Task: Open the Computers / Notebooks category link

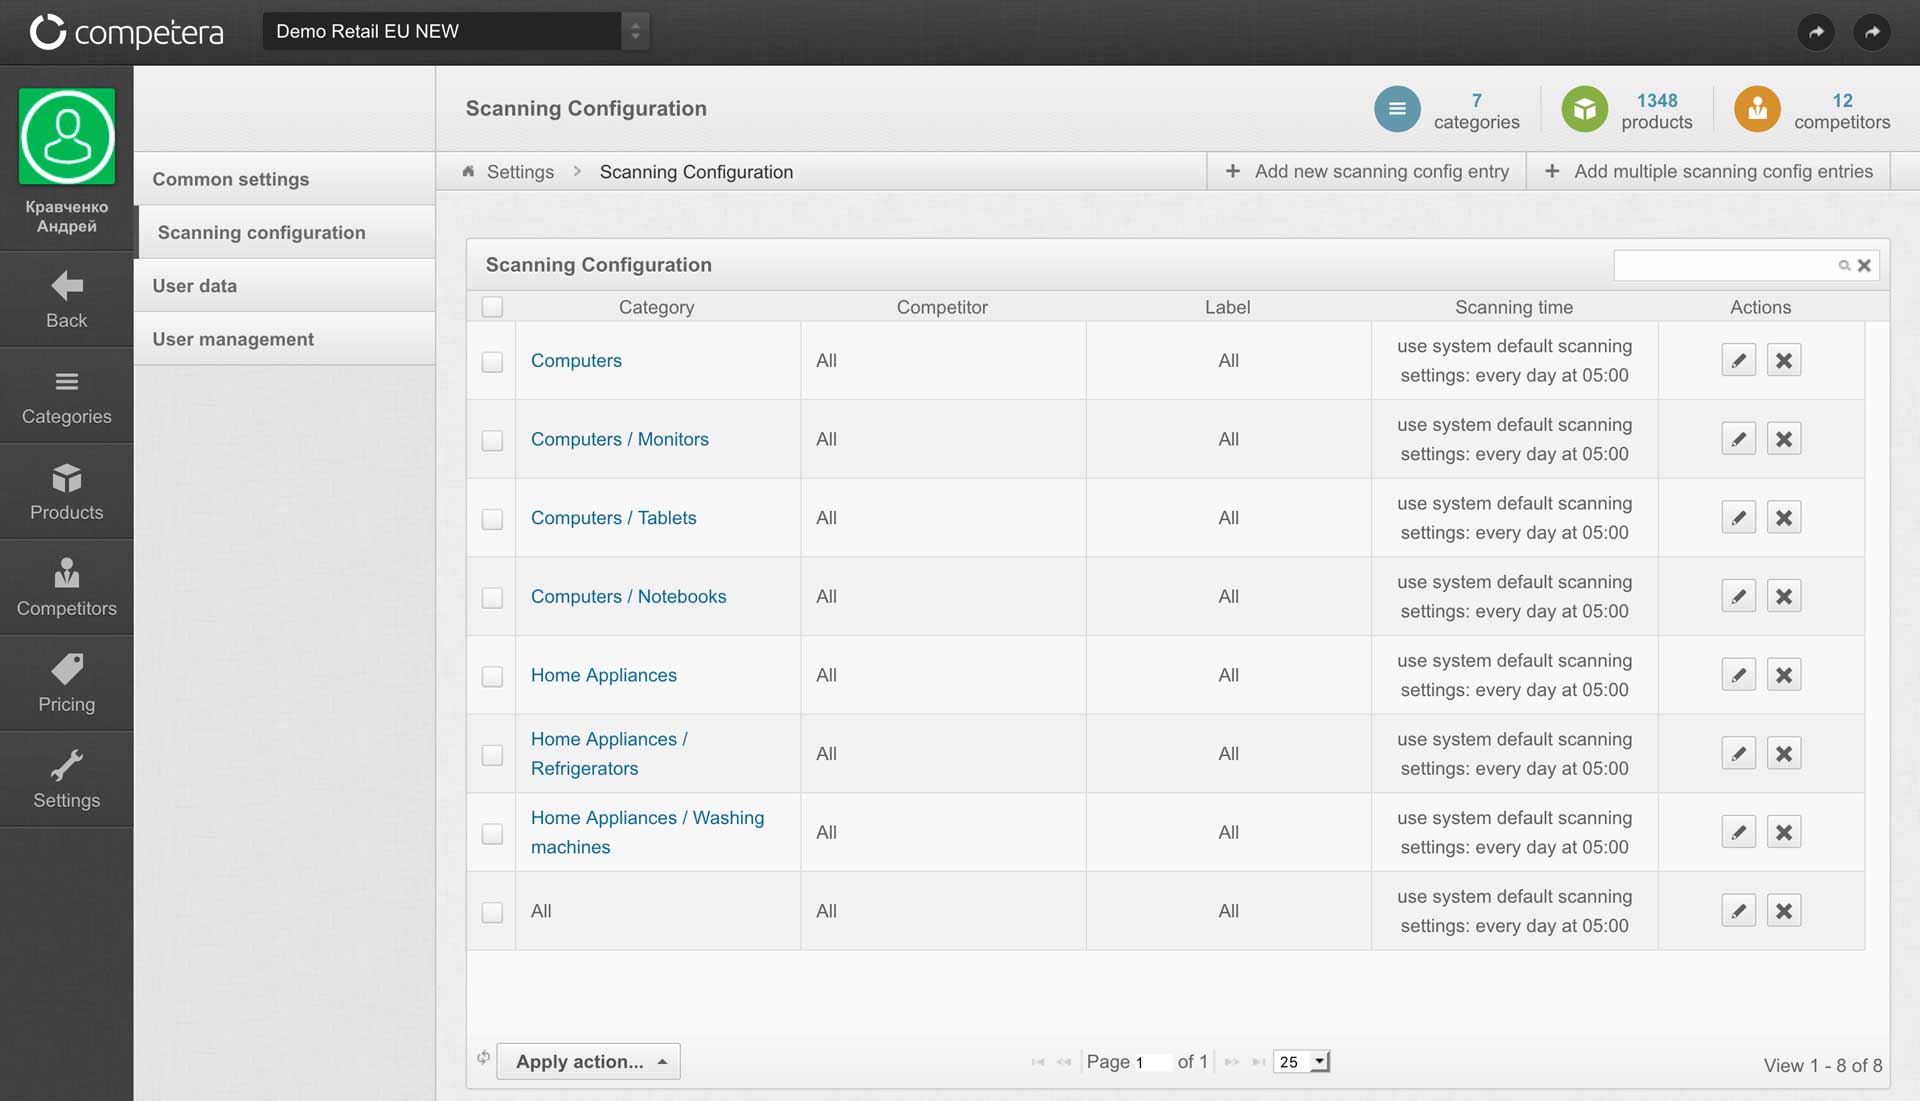Action: click(x=628, y=596)
